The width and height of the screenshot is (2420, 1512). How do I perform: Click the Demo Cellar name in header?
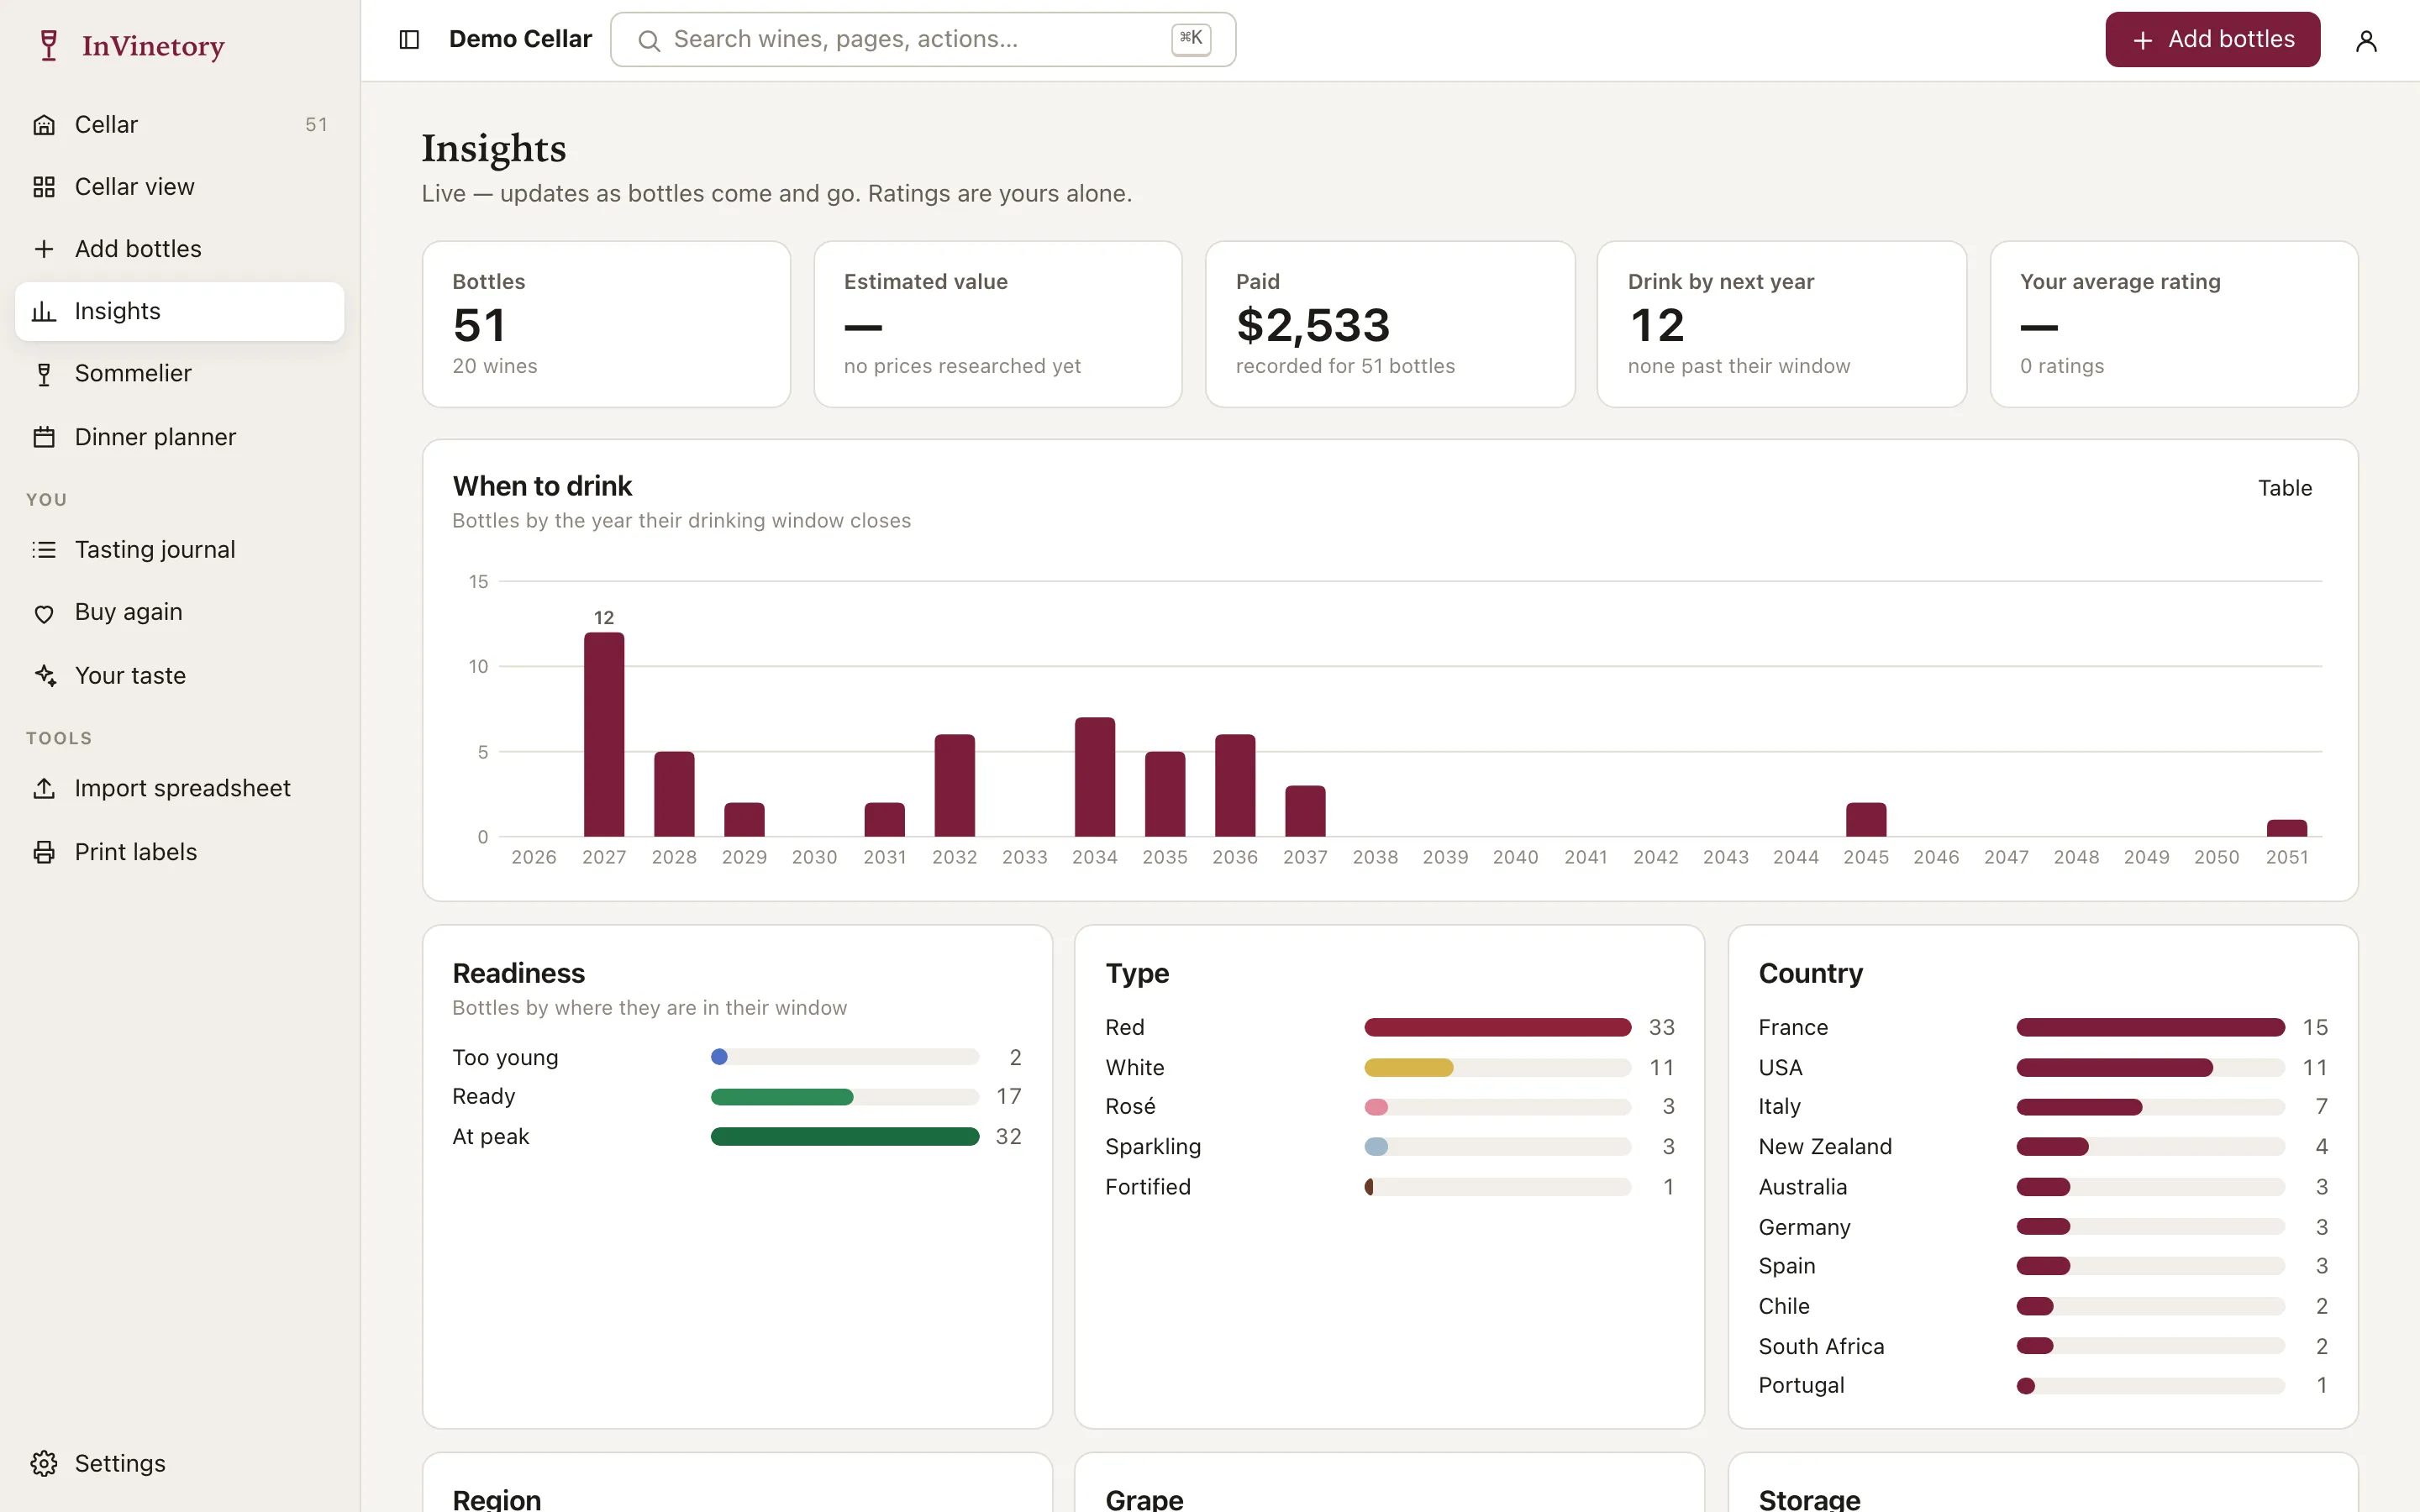pos(520,39)
